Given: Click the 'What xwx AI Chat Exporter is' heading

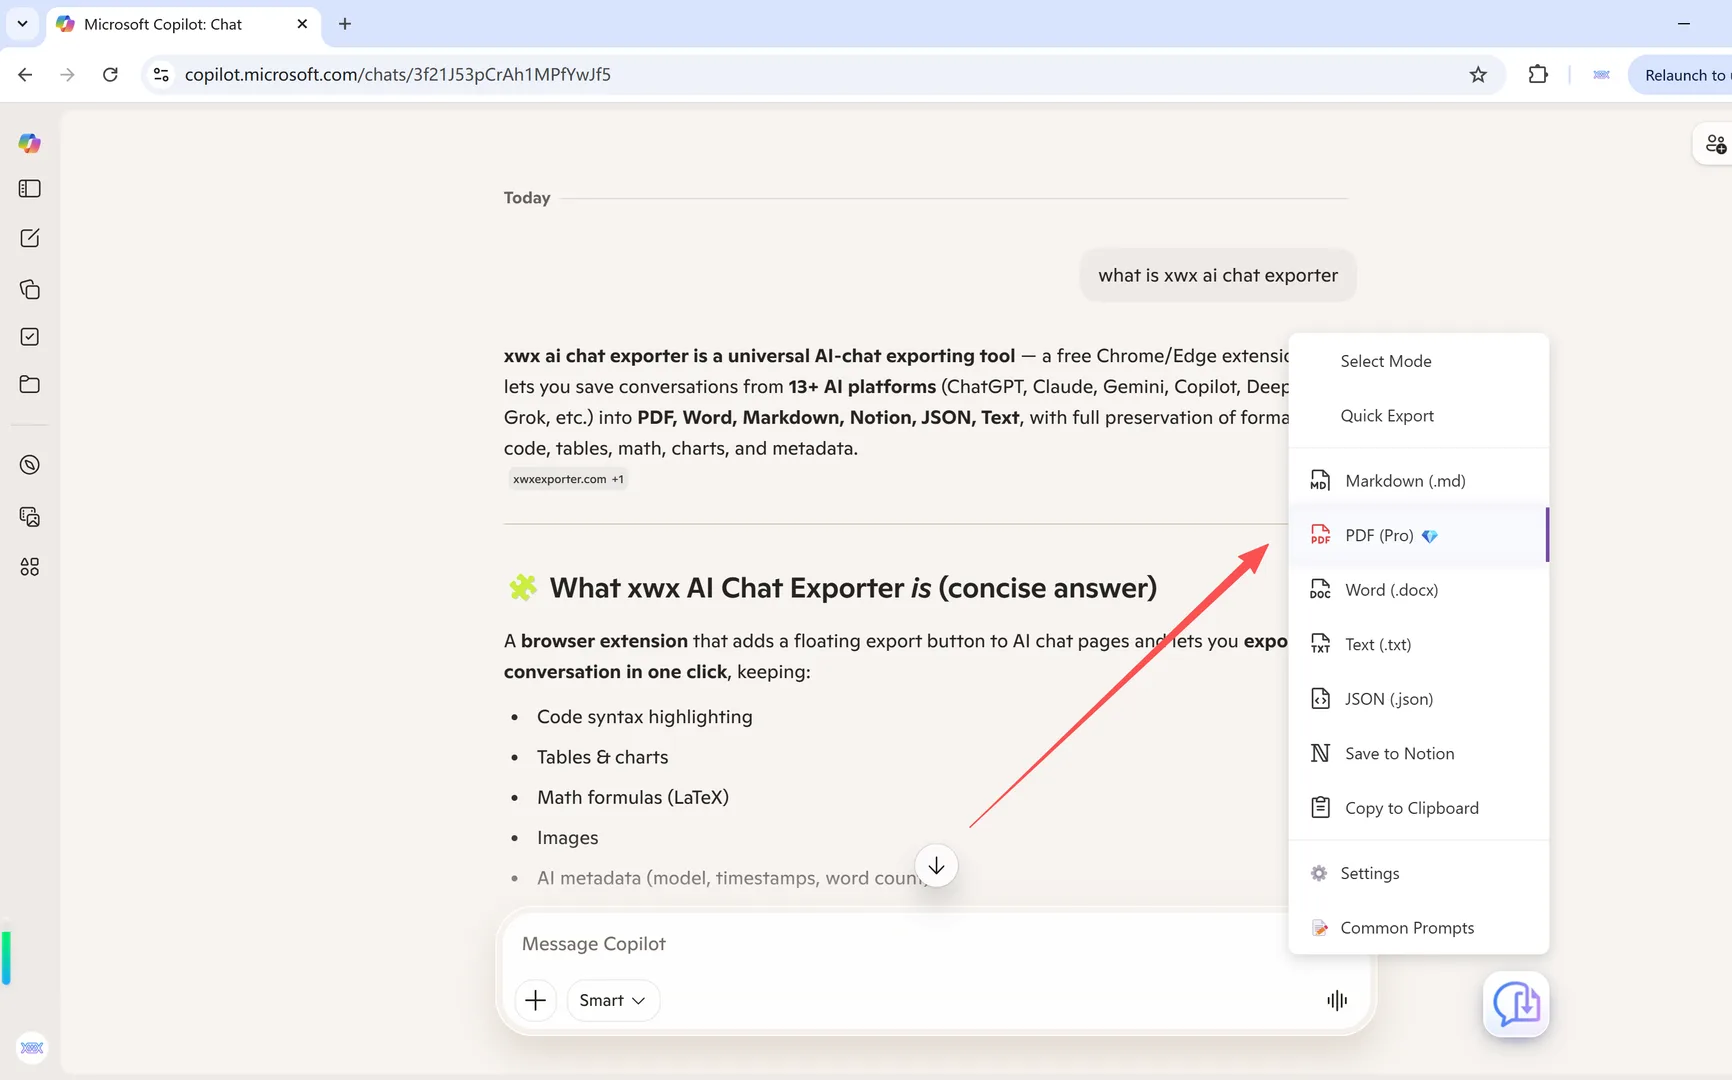Looking at the screenshot, I should click(x=853, y=588).
